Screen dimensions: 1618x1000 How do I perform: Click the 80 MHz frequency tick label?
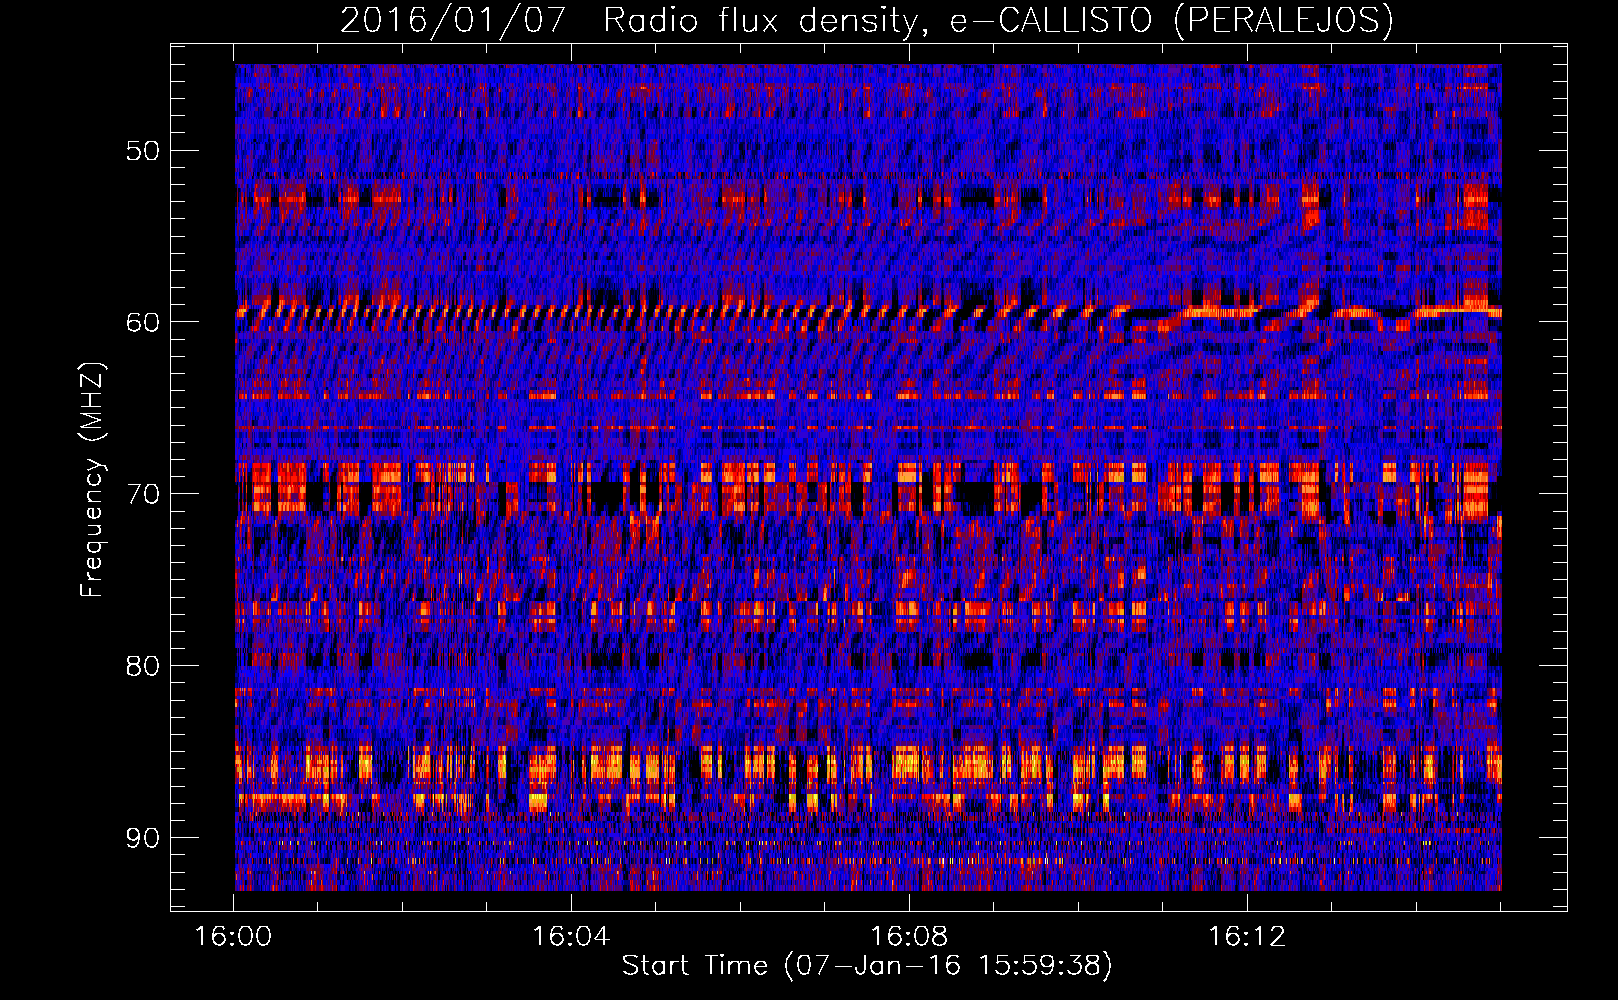point(143,666)
